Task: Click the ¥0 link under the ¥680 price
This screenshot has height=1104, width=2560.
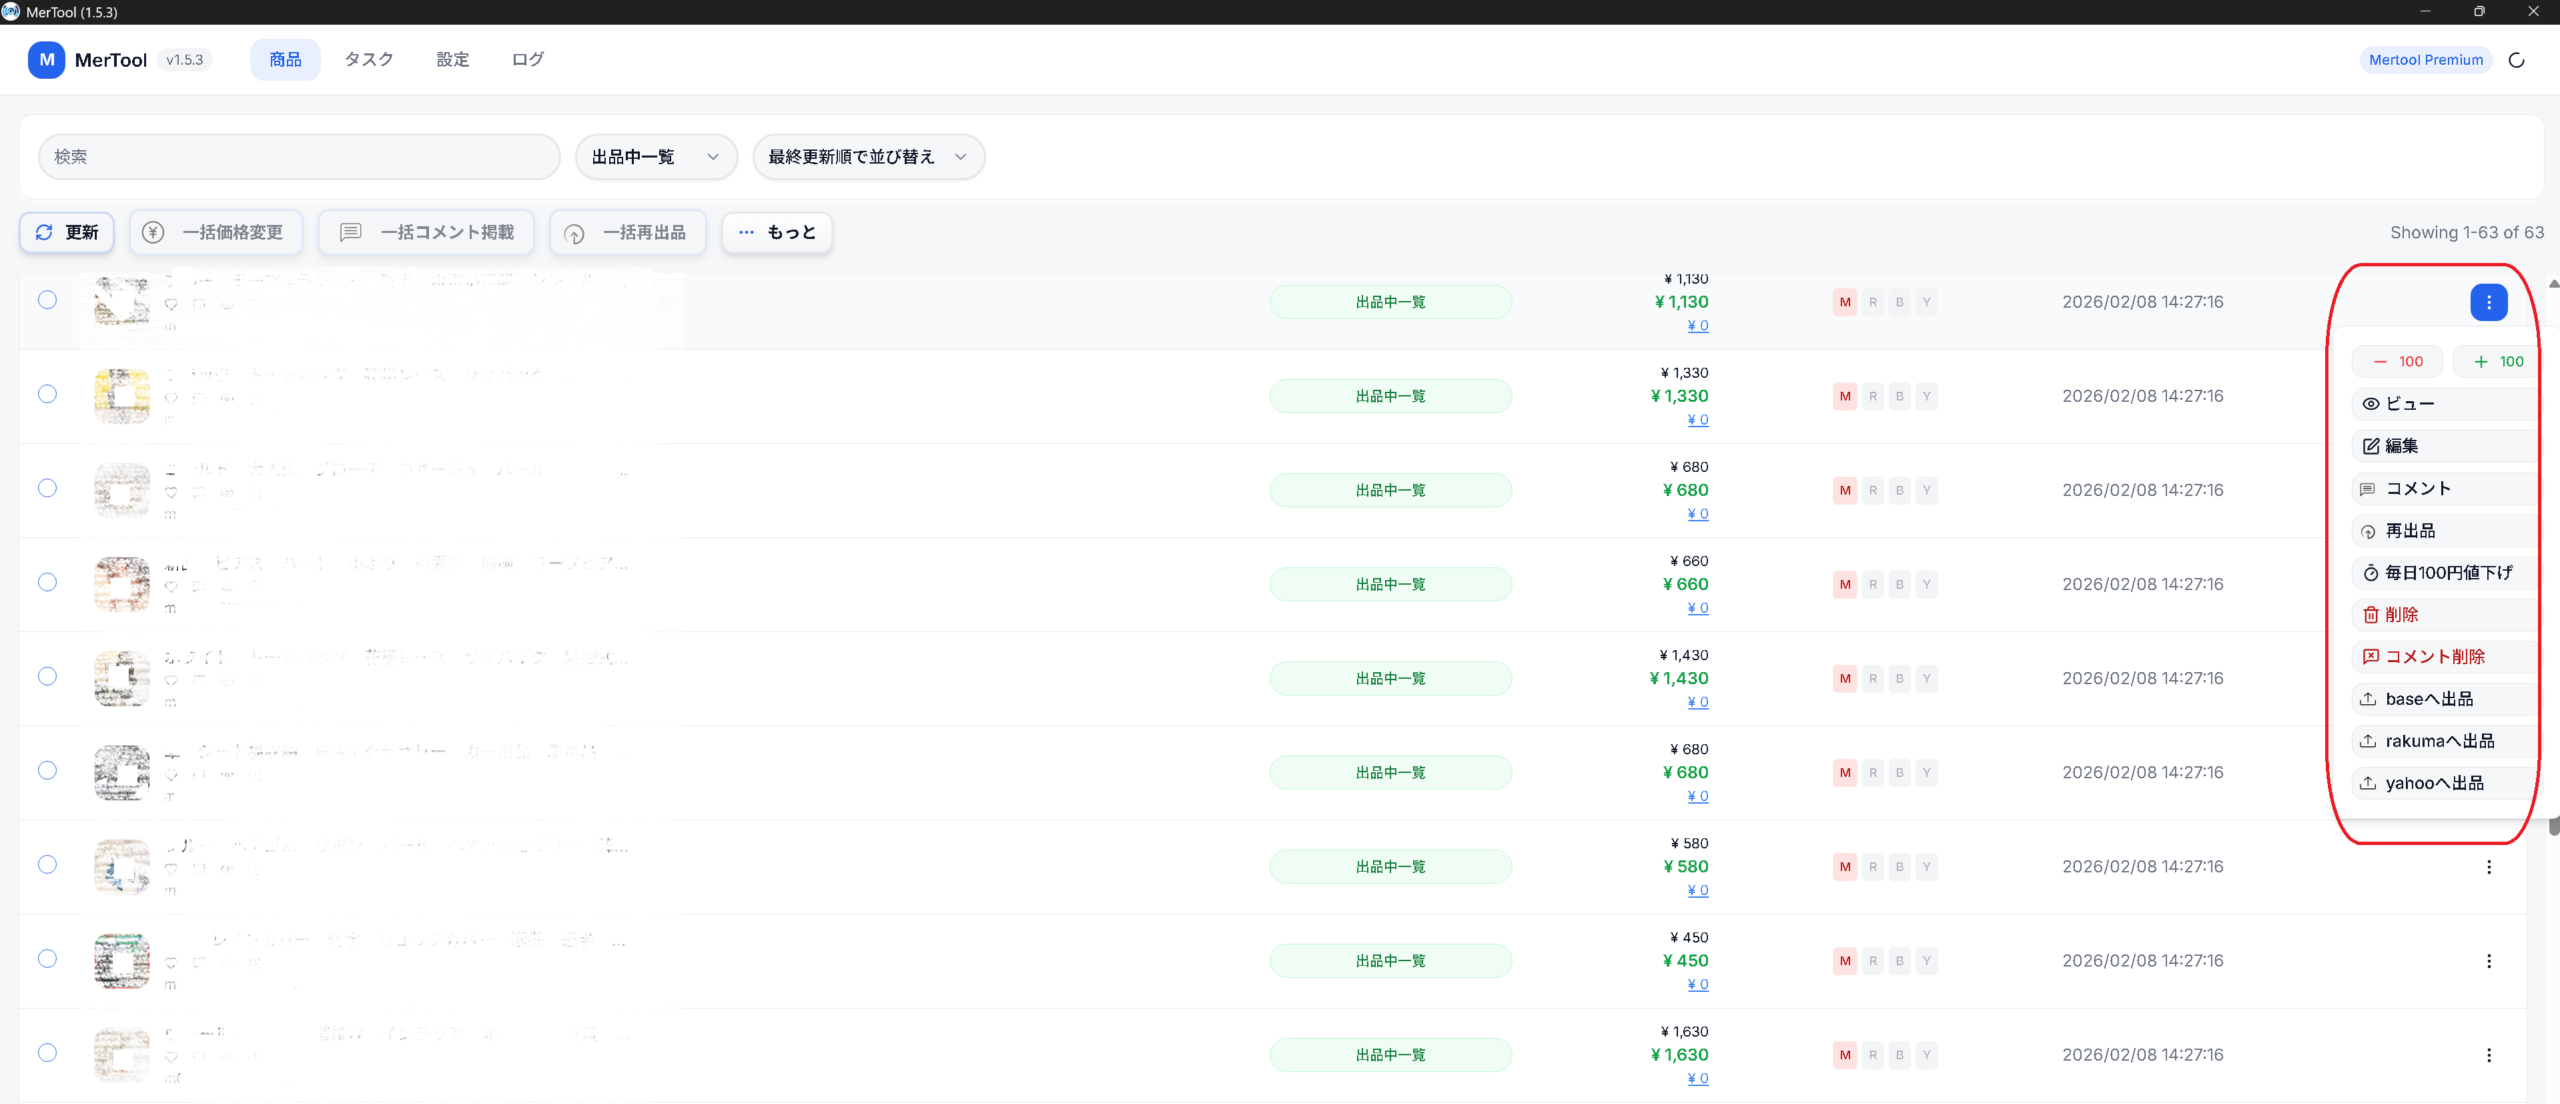Action: click(x=1697, y=514)
